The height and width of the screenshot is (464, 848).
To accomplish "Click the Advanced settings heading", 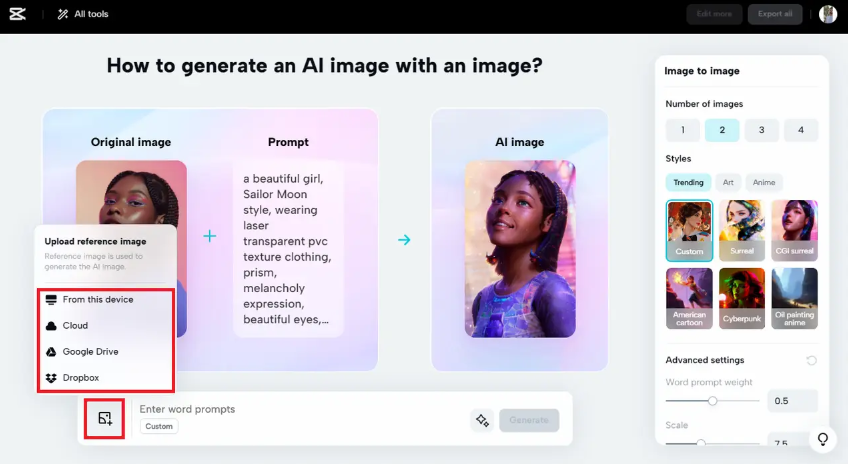I will click(x=705, y=360).
